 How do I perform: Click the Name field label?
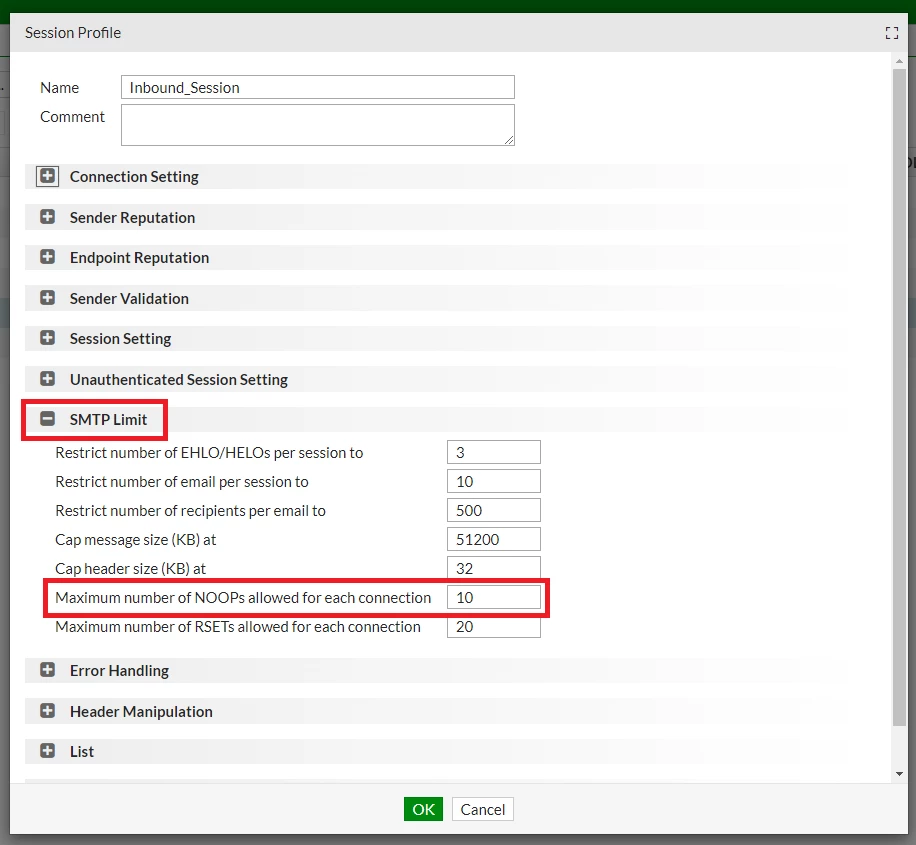pyautogui.click(x=60, y=88)
